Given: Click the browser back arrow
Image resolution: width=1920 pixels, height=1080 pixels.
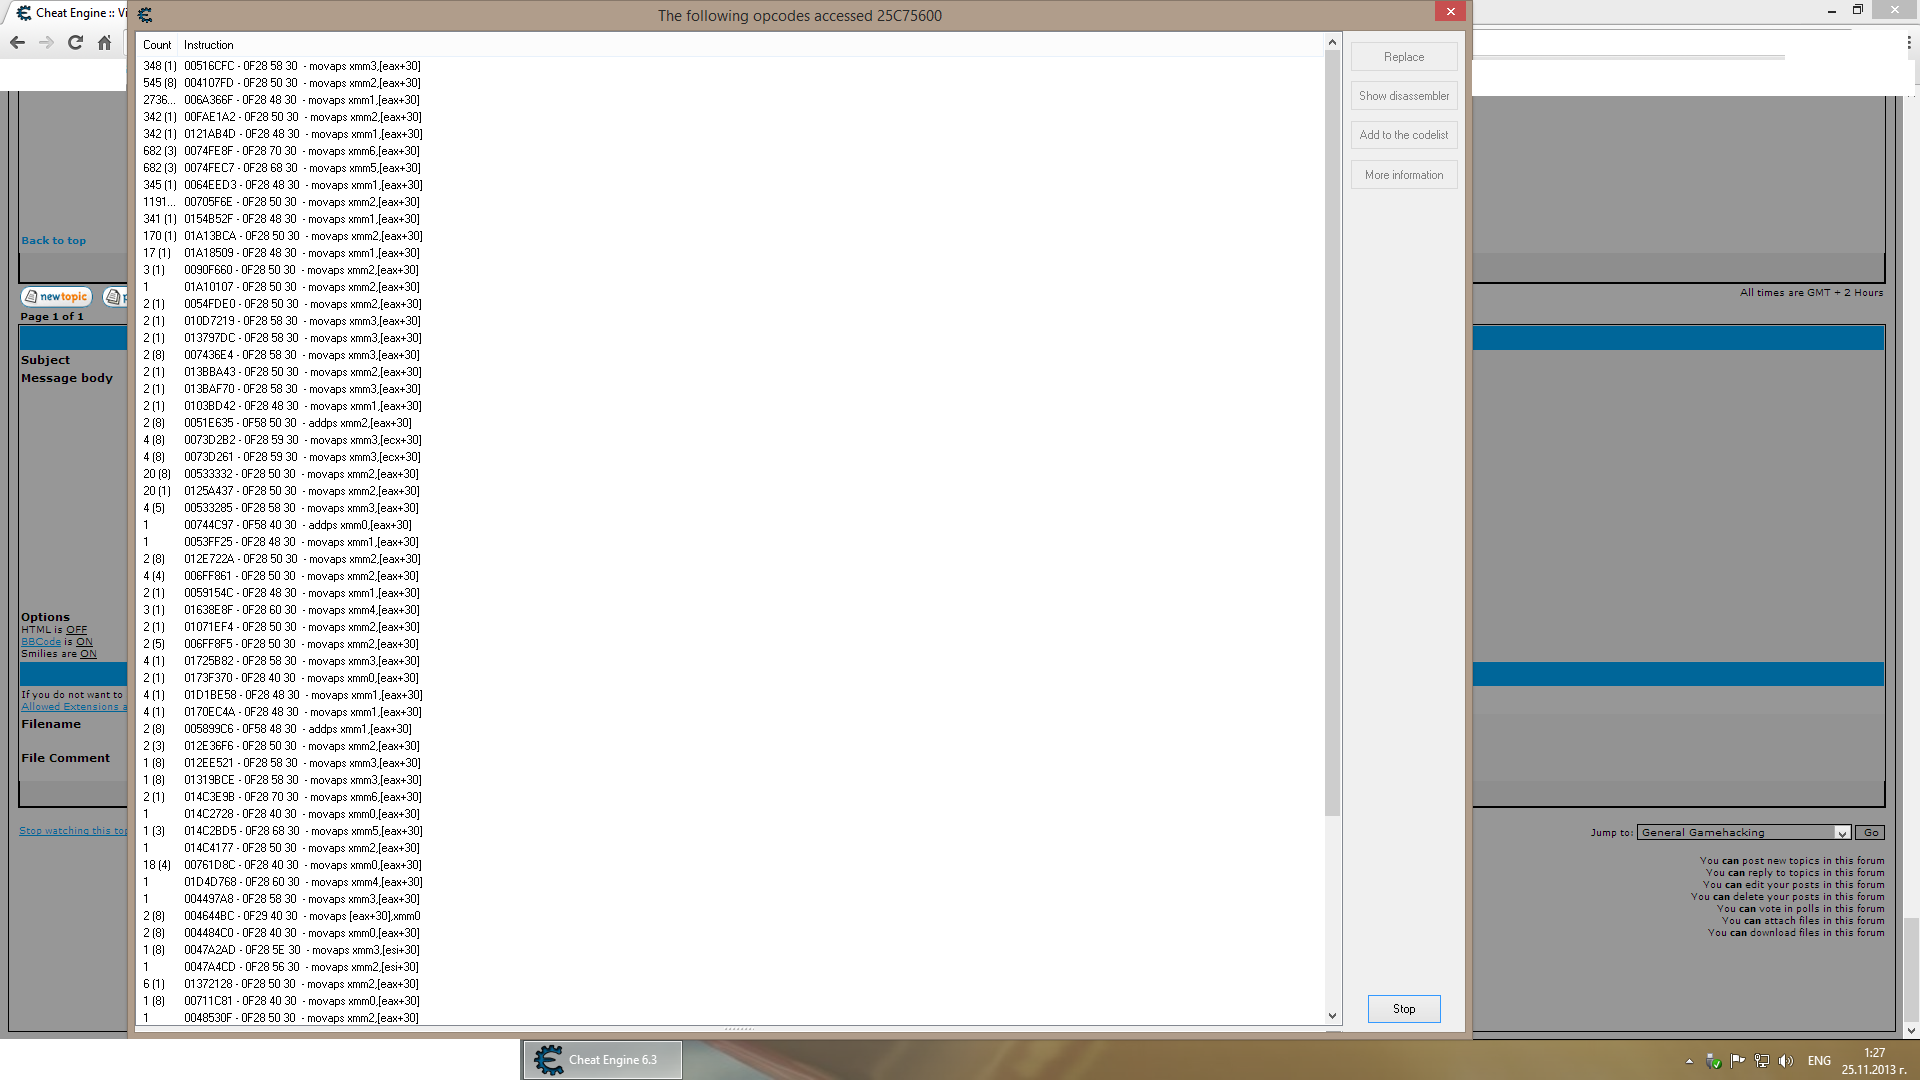Looking at the screenshot, I should click(17, 43).
